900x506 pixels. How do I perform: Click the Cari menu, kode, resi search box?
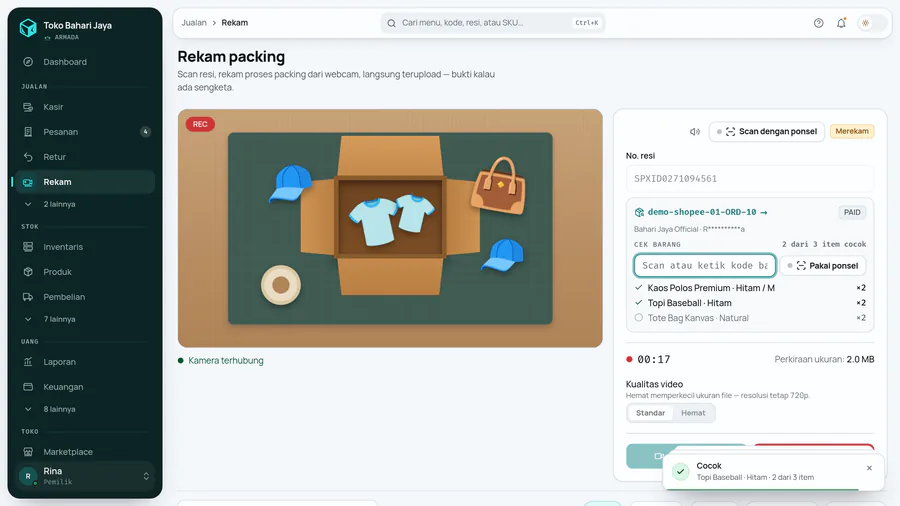click(x=492, y=23)
